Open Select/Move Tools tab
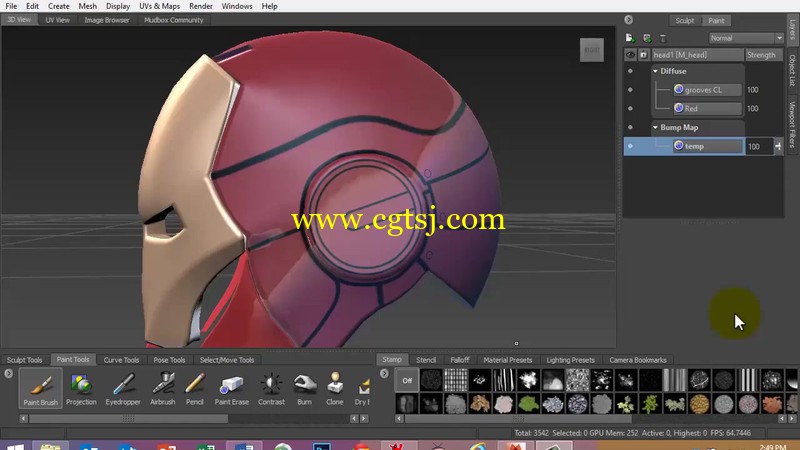Viewport: 800px width, 450px height. (x=227, y=360)
